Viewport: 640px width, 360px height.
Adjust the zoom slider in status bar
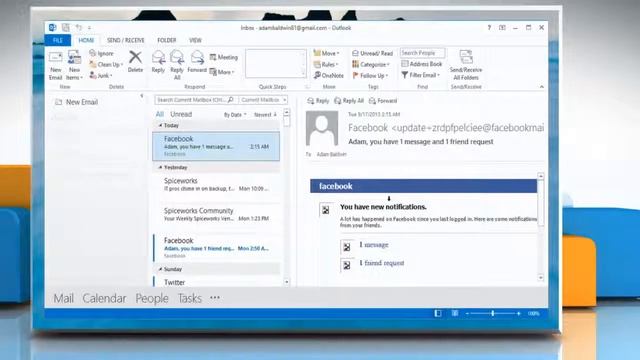(493, 313)
